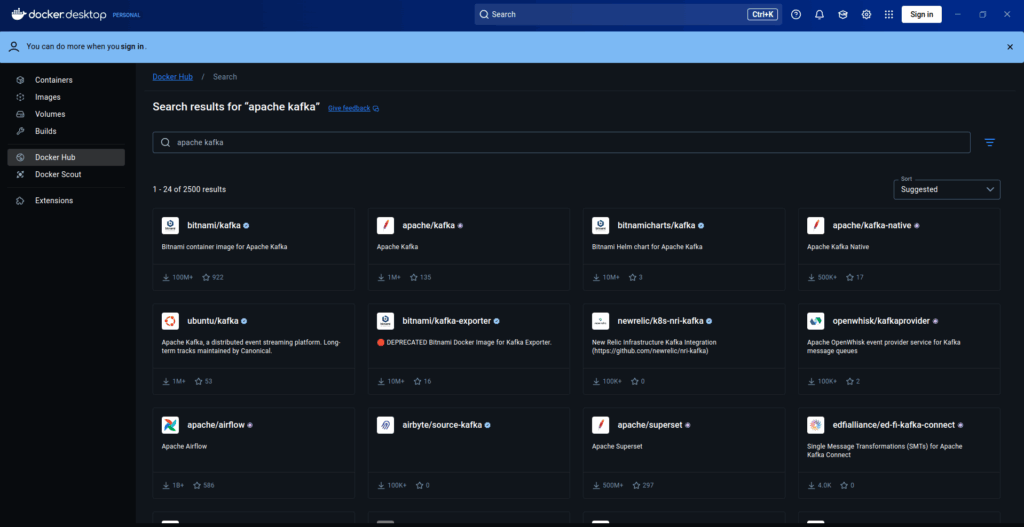Open the apps grid icon
Image resolution: width=1024 pixels, height=527 pixels.
[x=889, y=14]
